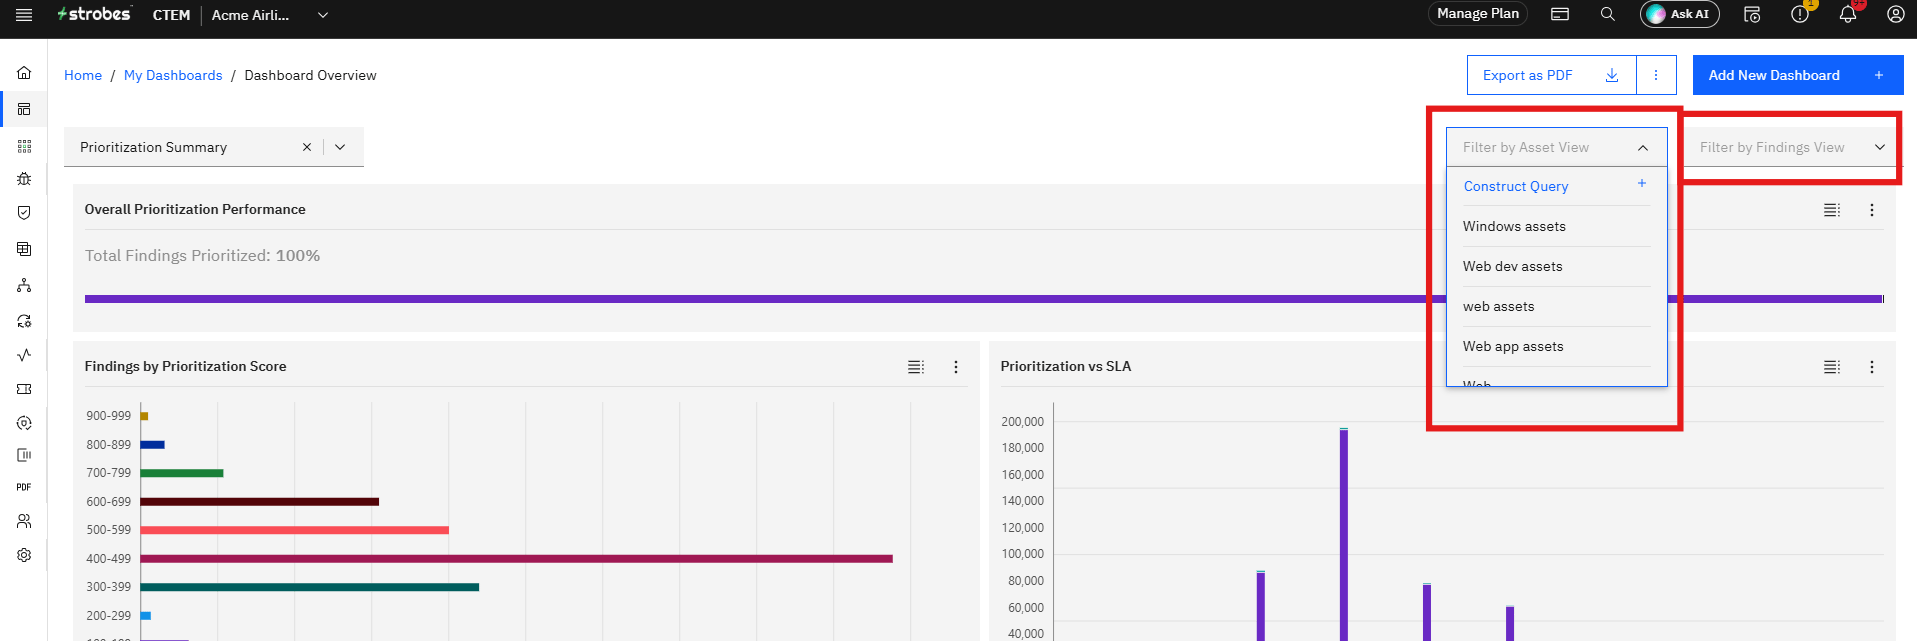Open the alerts exclamation circle icon
Image resolution: width=1917 pixels, height=641 pixels.
(x=1800, y=14)
